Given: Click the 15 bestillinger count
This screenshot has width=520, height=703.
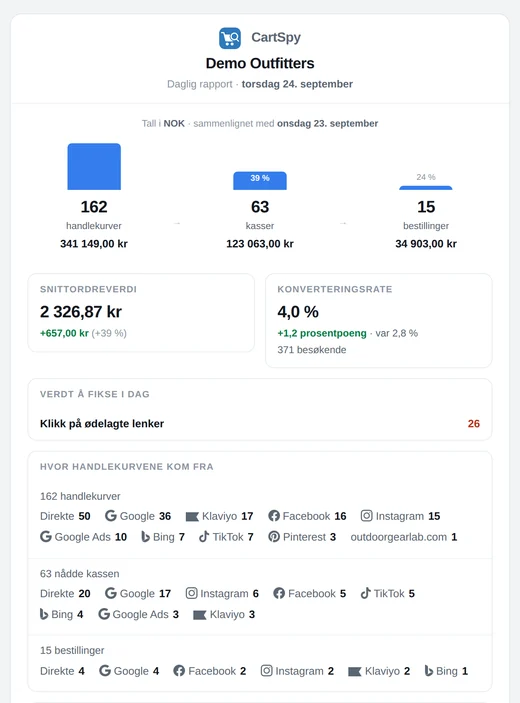Looking at the screenshot, I should coord(426,207).
